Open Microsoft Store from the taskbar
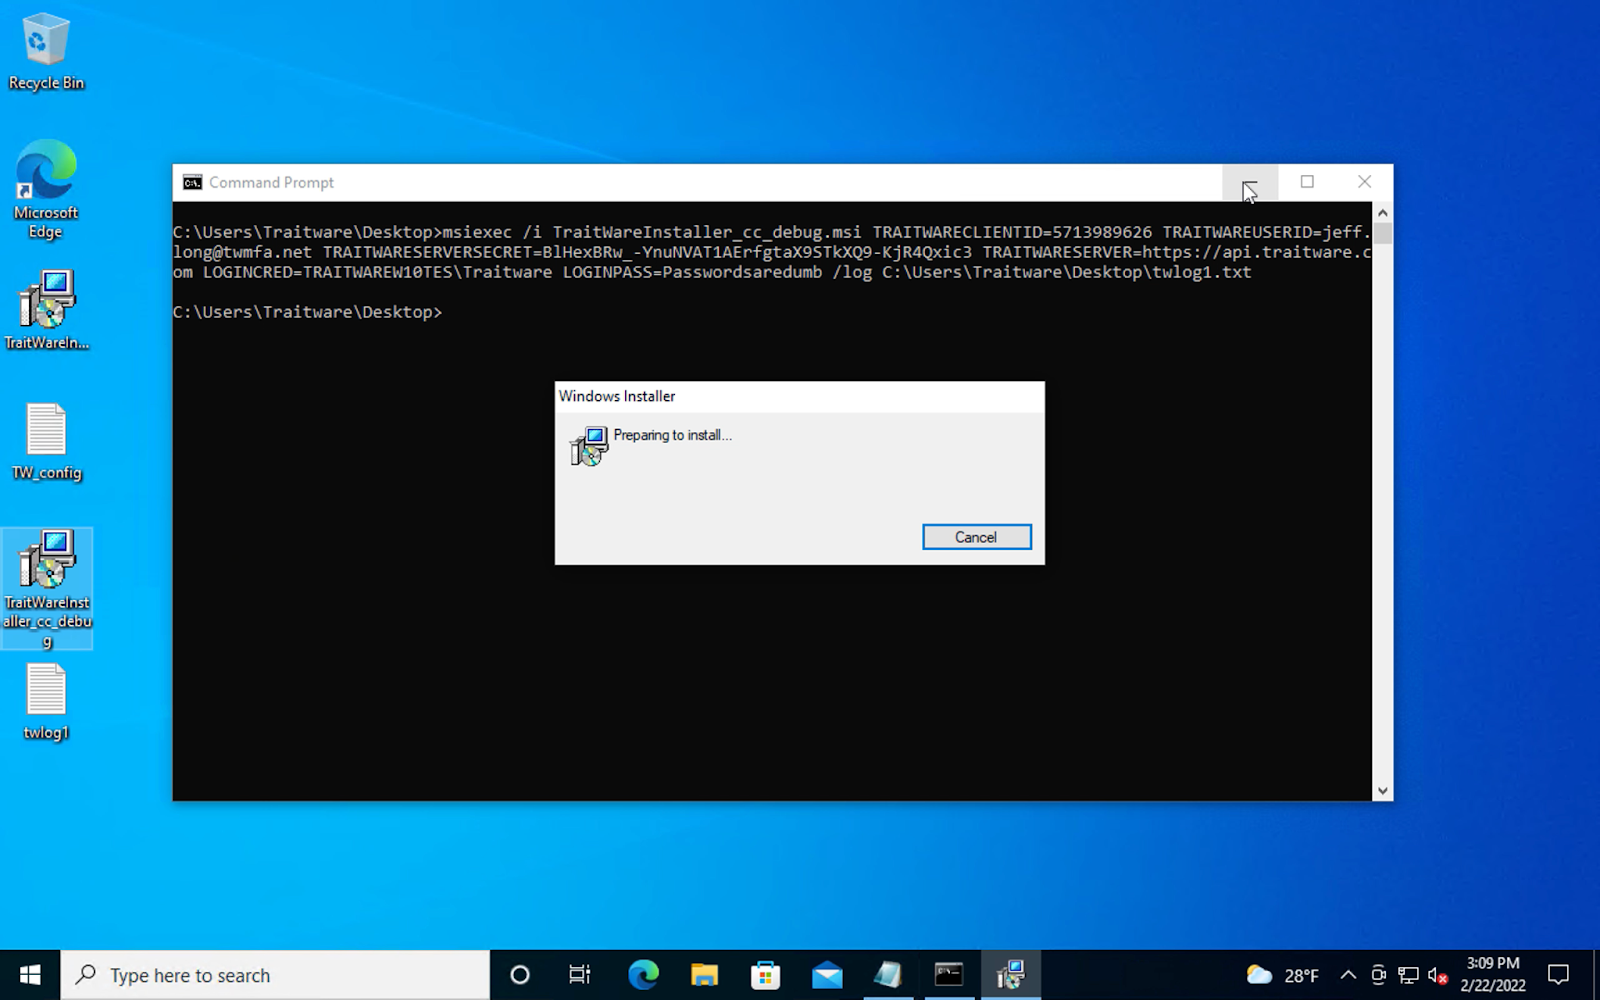Image resolution: width=1600 pixels, height=1000 pixels. (x=766, y=975)
